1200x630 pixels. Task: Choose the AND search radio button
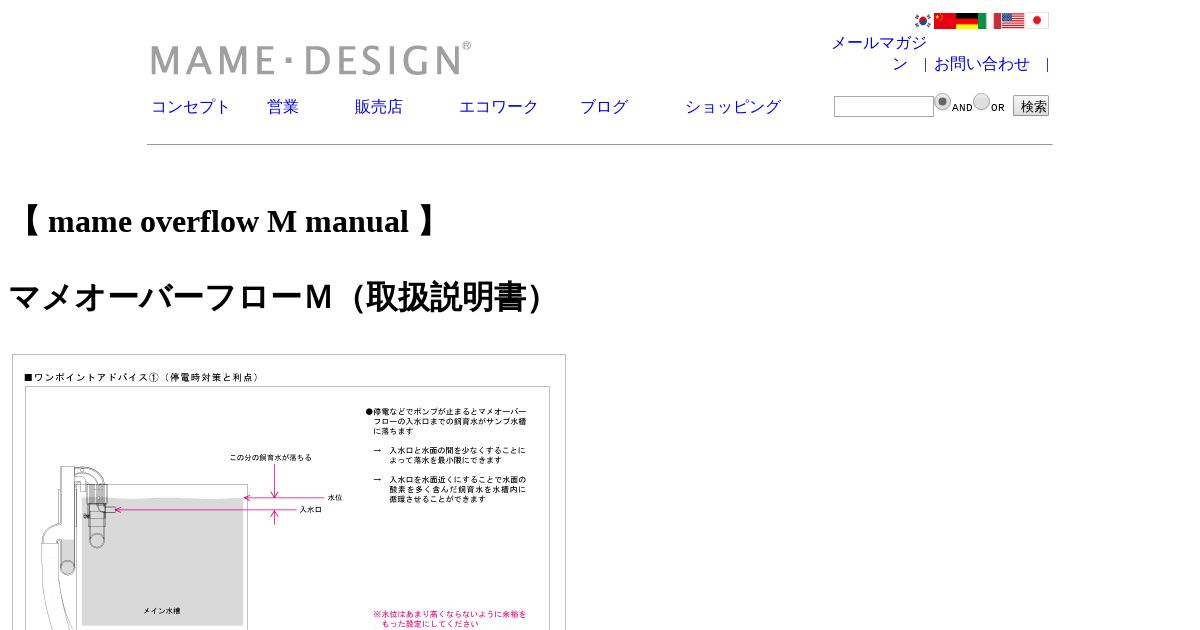click(943, 102)
